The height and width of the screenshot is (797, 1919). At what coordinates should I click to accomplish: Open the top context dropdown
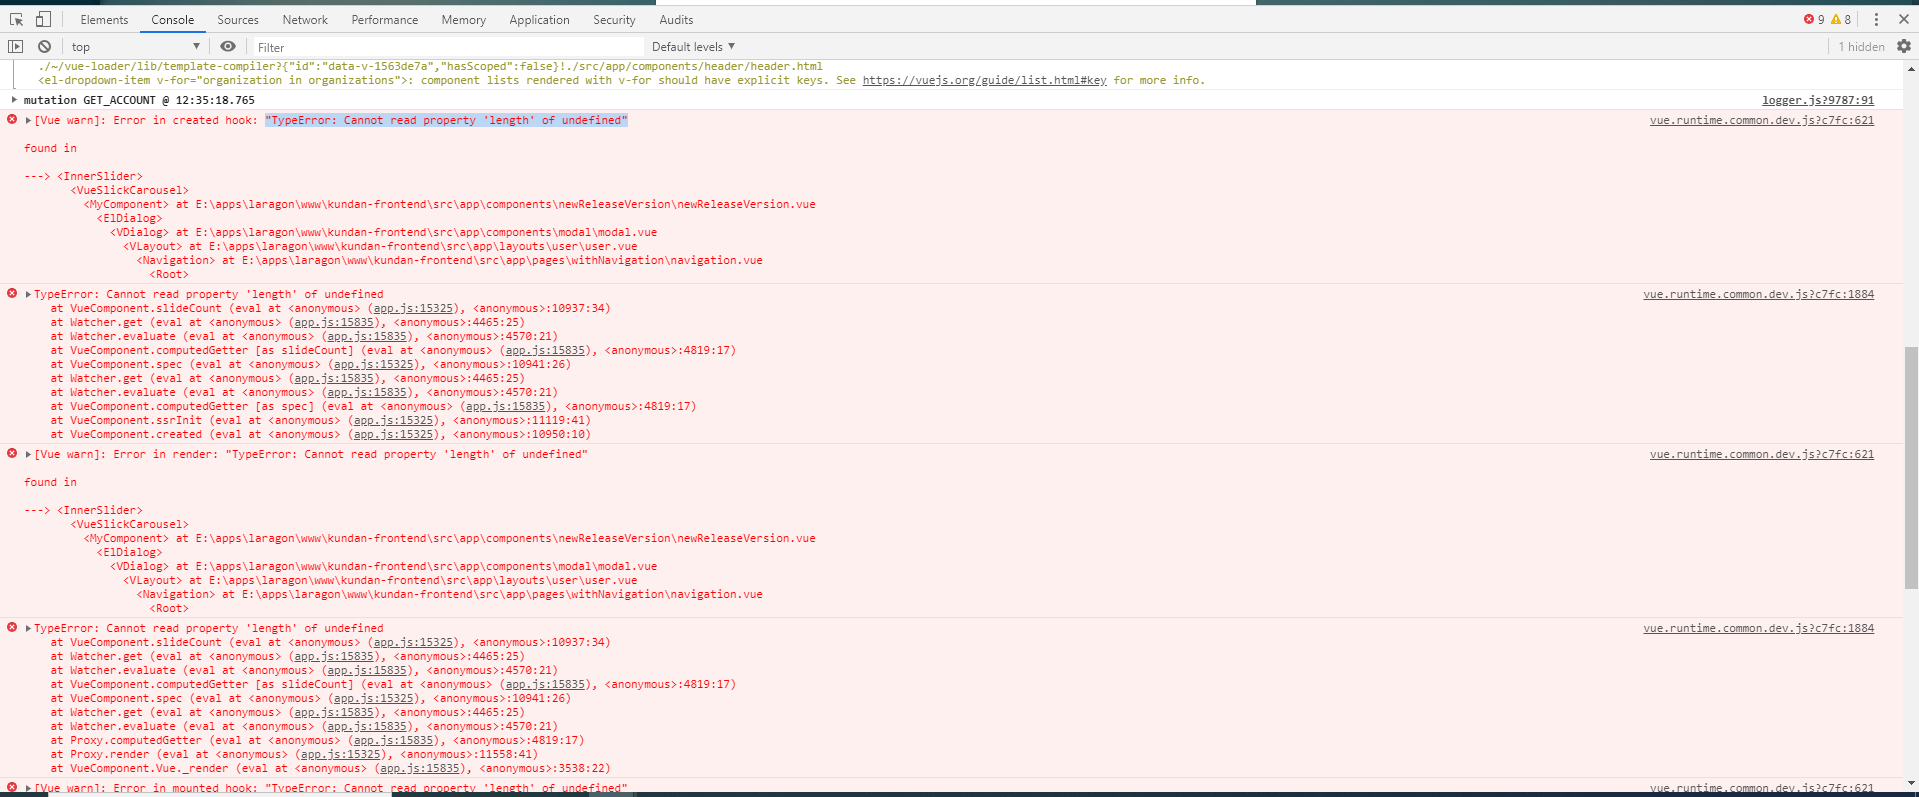coord(135,47)
